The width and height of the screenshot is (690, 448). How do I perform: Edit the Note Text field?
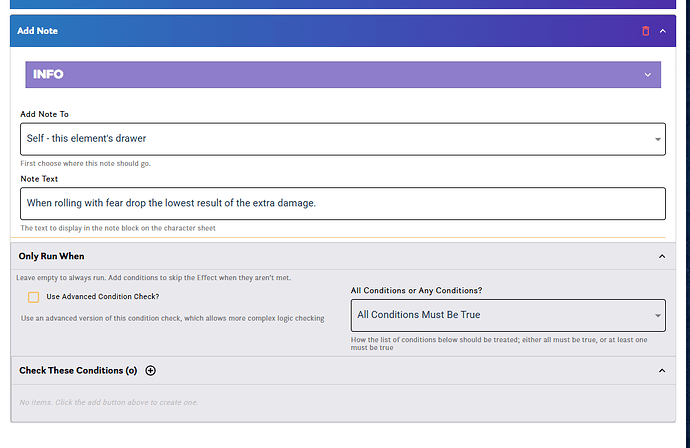pos(343,203)
